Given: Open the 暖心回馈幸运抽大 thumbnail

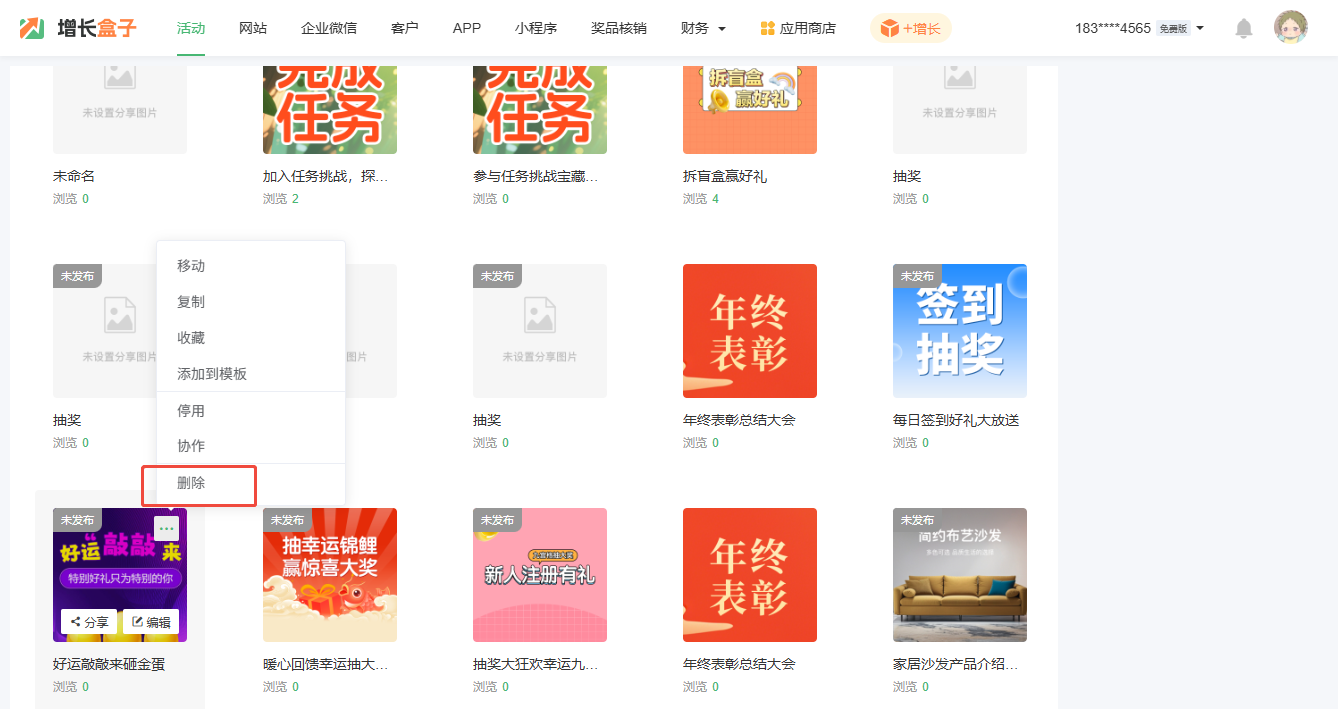Looking at the screenshot, I should tap(330, 575).
